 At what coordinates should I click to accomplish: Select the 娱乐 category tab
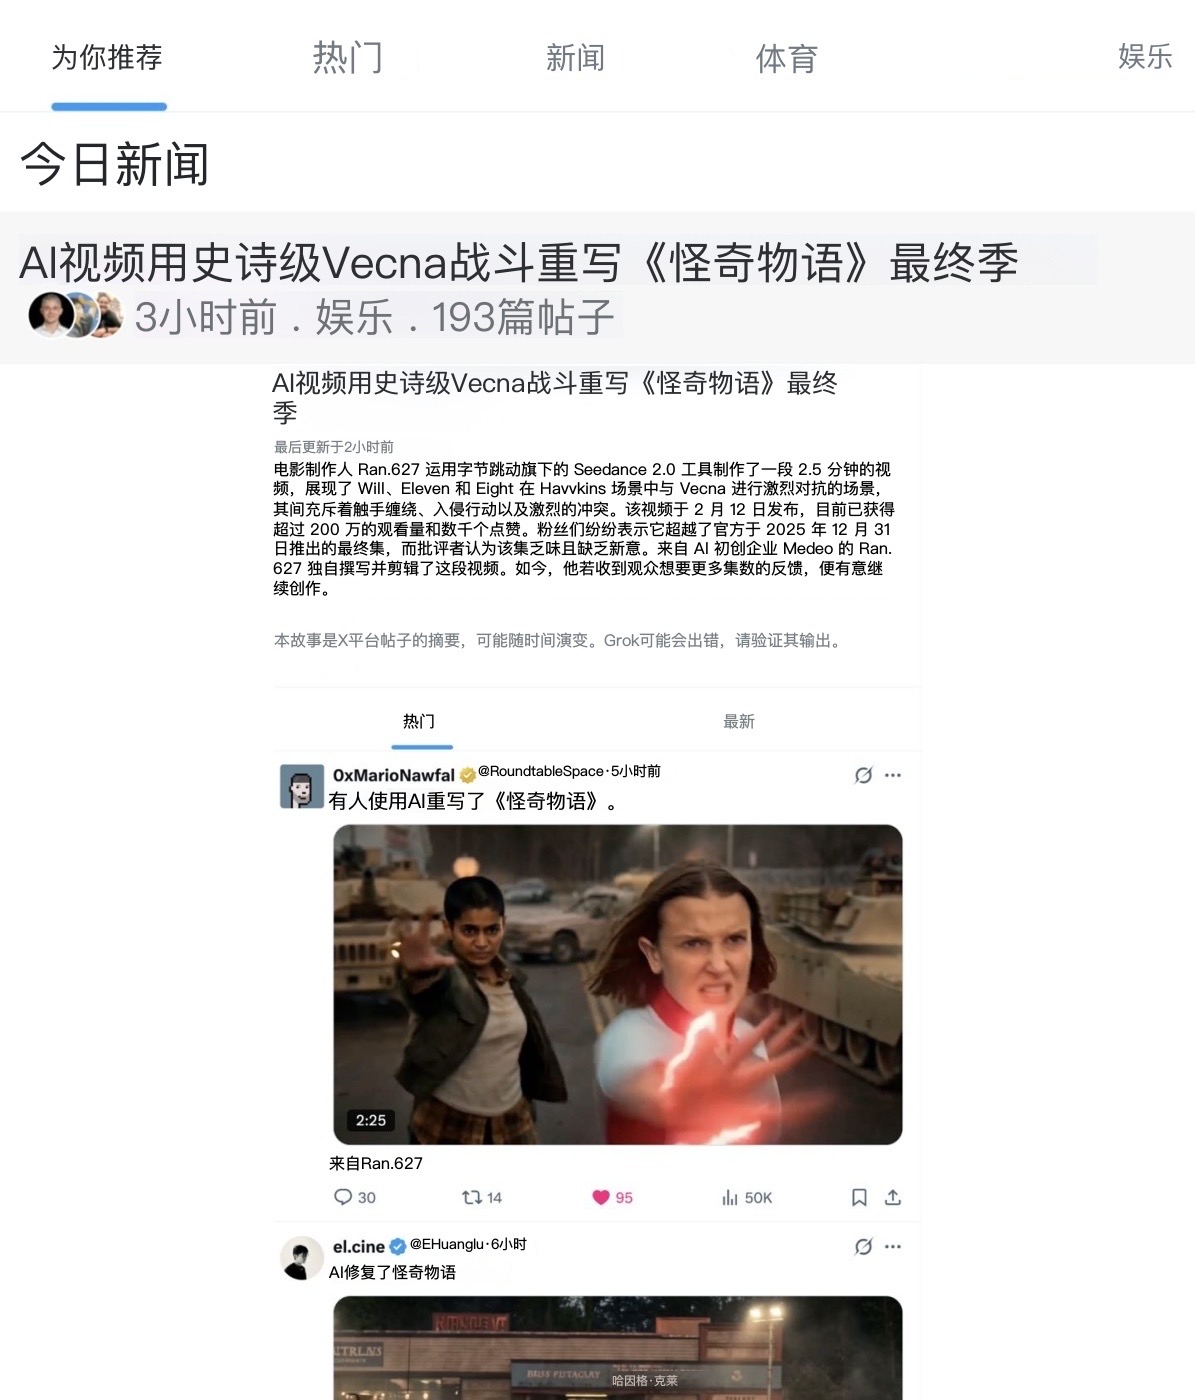tap(1145, 56)
